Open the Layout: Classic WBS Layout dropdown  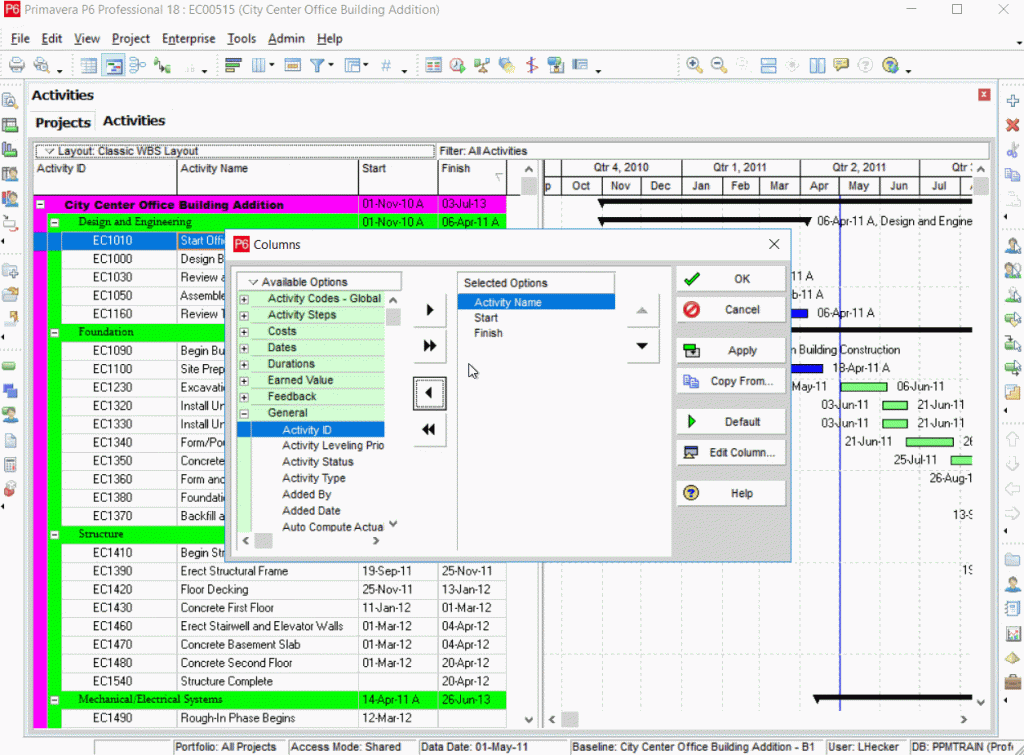click(235, 151)
